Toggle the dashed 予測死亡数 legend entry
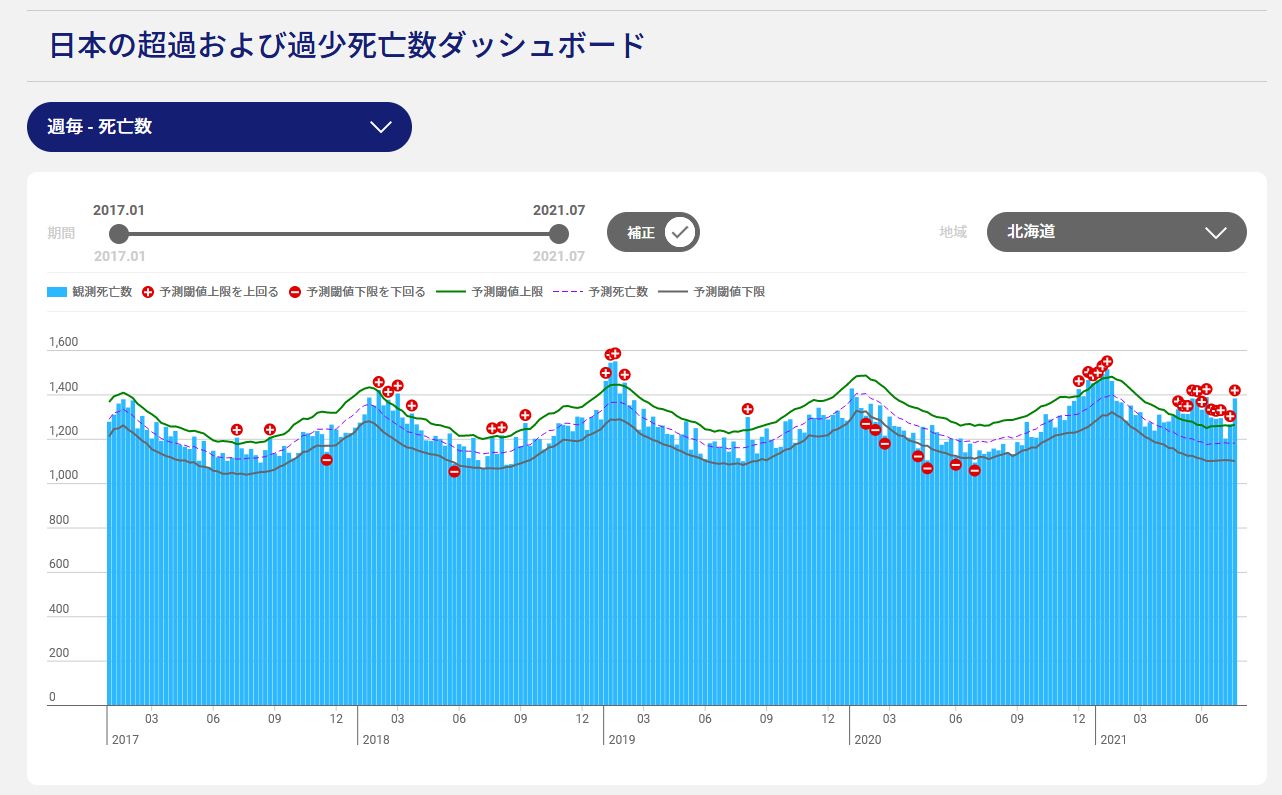Viewport: 1282px width, 795px height. click(x=600, y=292)
